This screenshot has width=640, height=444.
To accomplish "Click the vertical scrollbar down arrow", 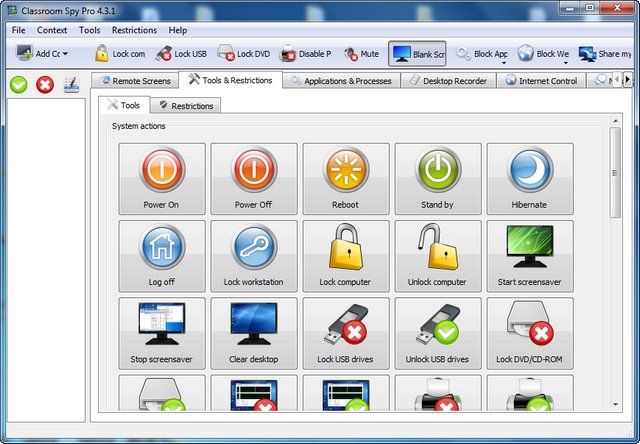I will pos(615,404).
